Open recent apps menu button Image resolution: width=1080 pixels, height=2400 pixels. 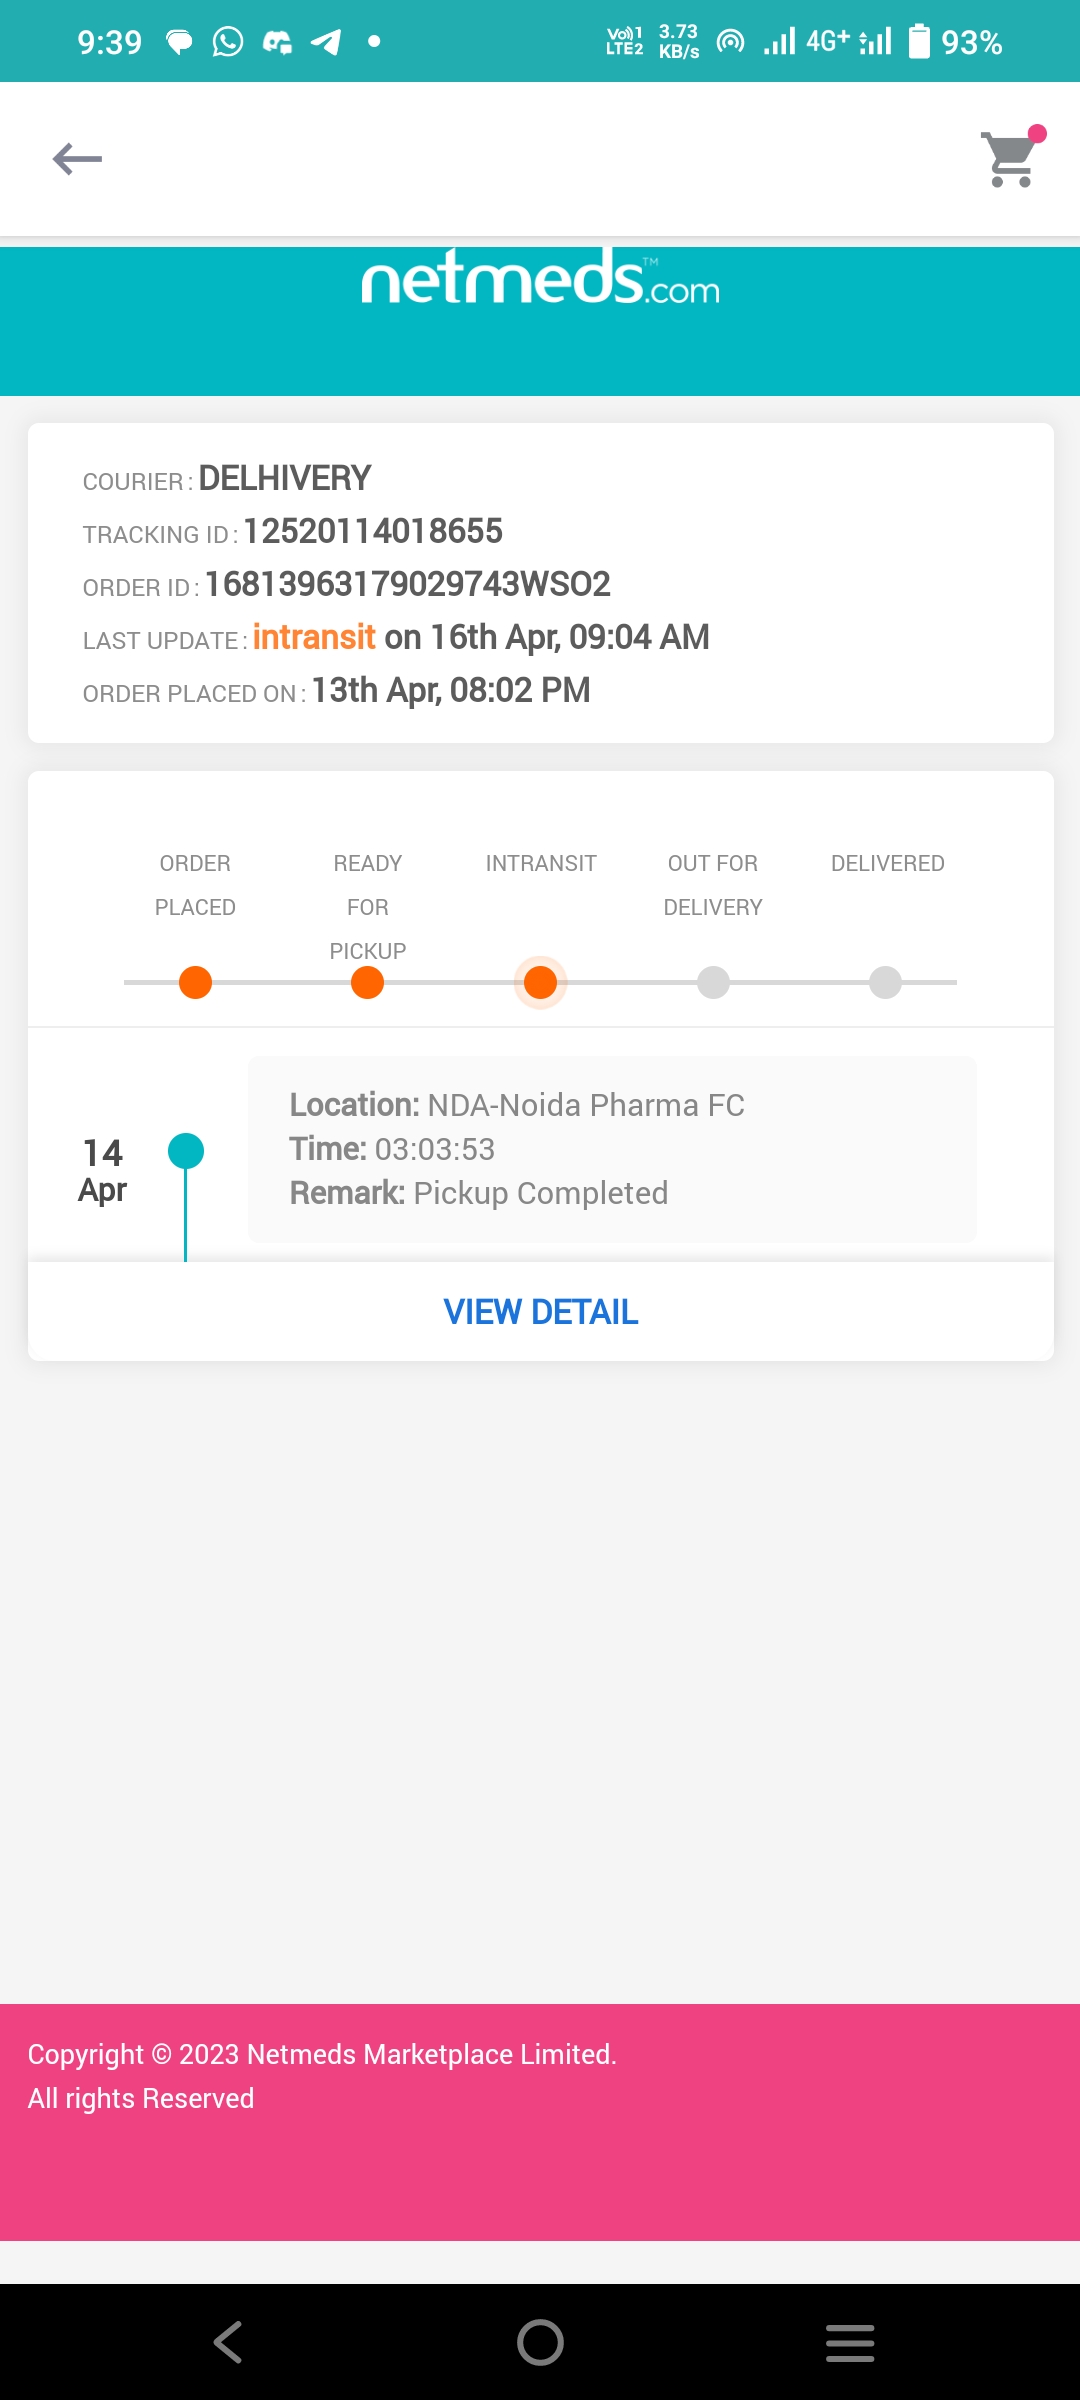click(850, 2342)
